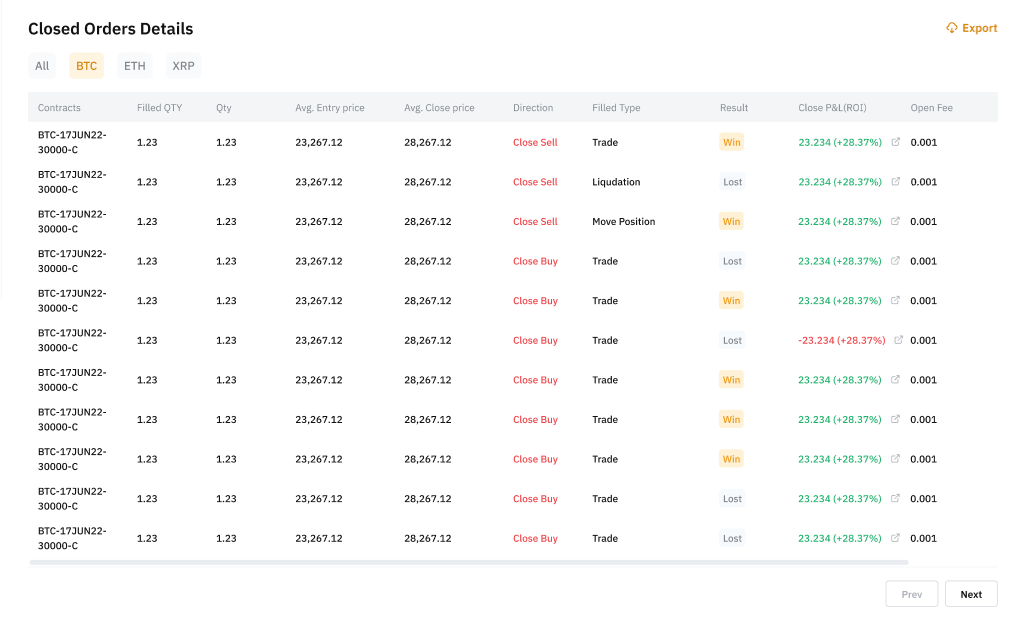Open share icon in the Liqudation row
Viewport: 1022px width, 626px height.
click(x=895, y=182)
